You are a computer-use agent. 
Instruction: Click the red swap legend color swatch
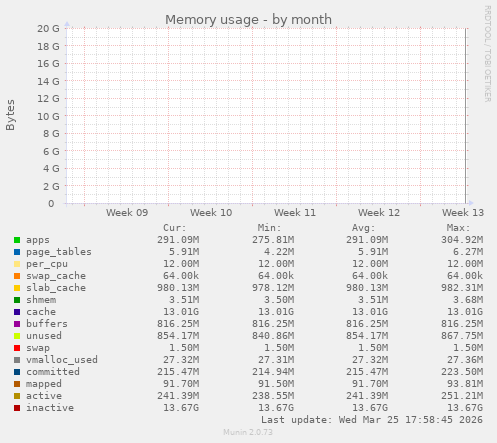coord(17,348)
